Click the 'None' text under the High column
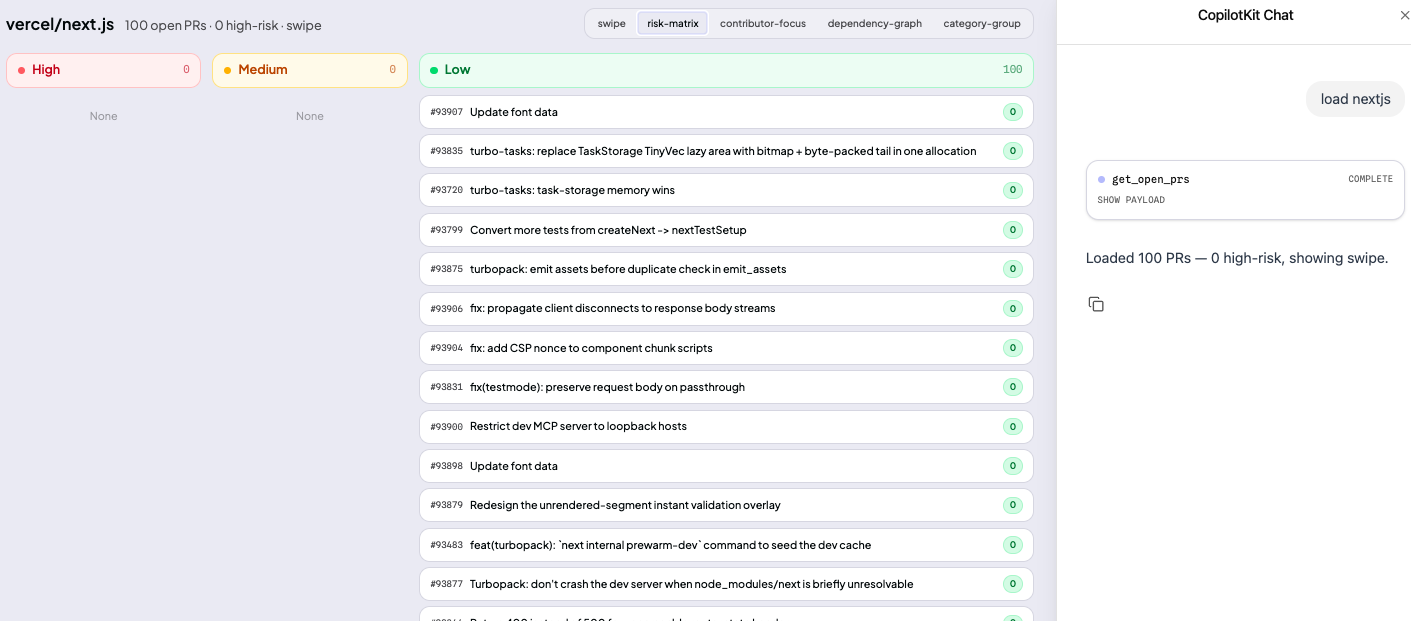Screen dimensions: 1411x621 click(103, 116)
